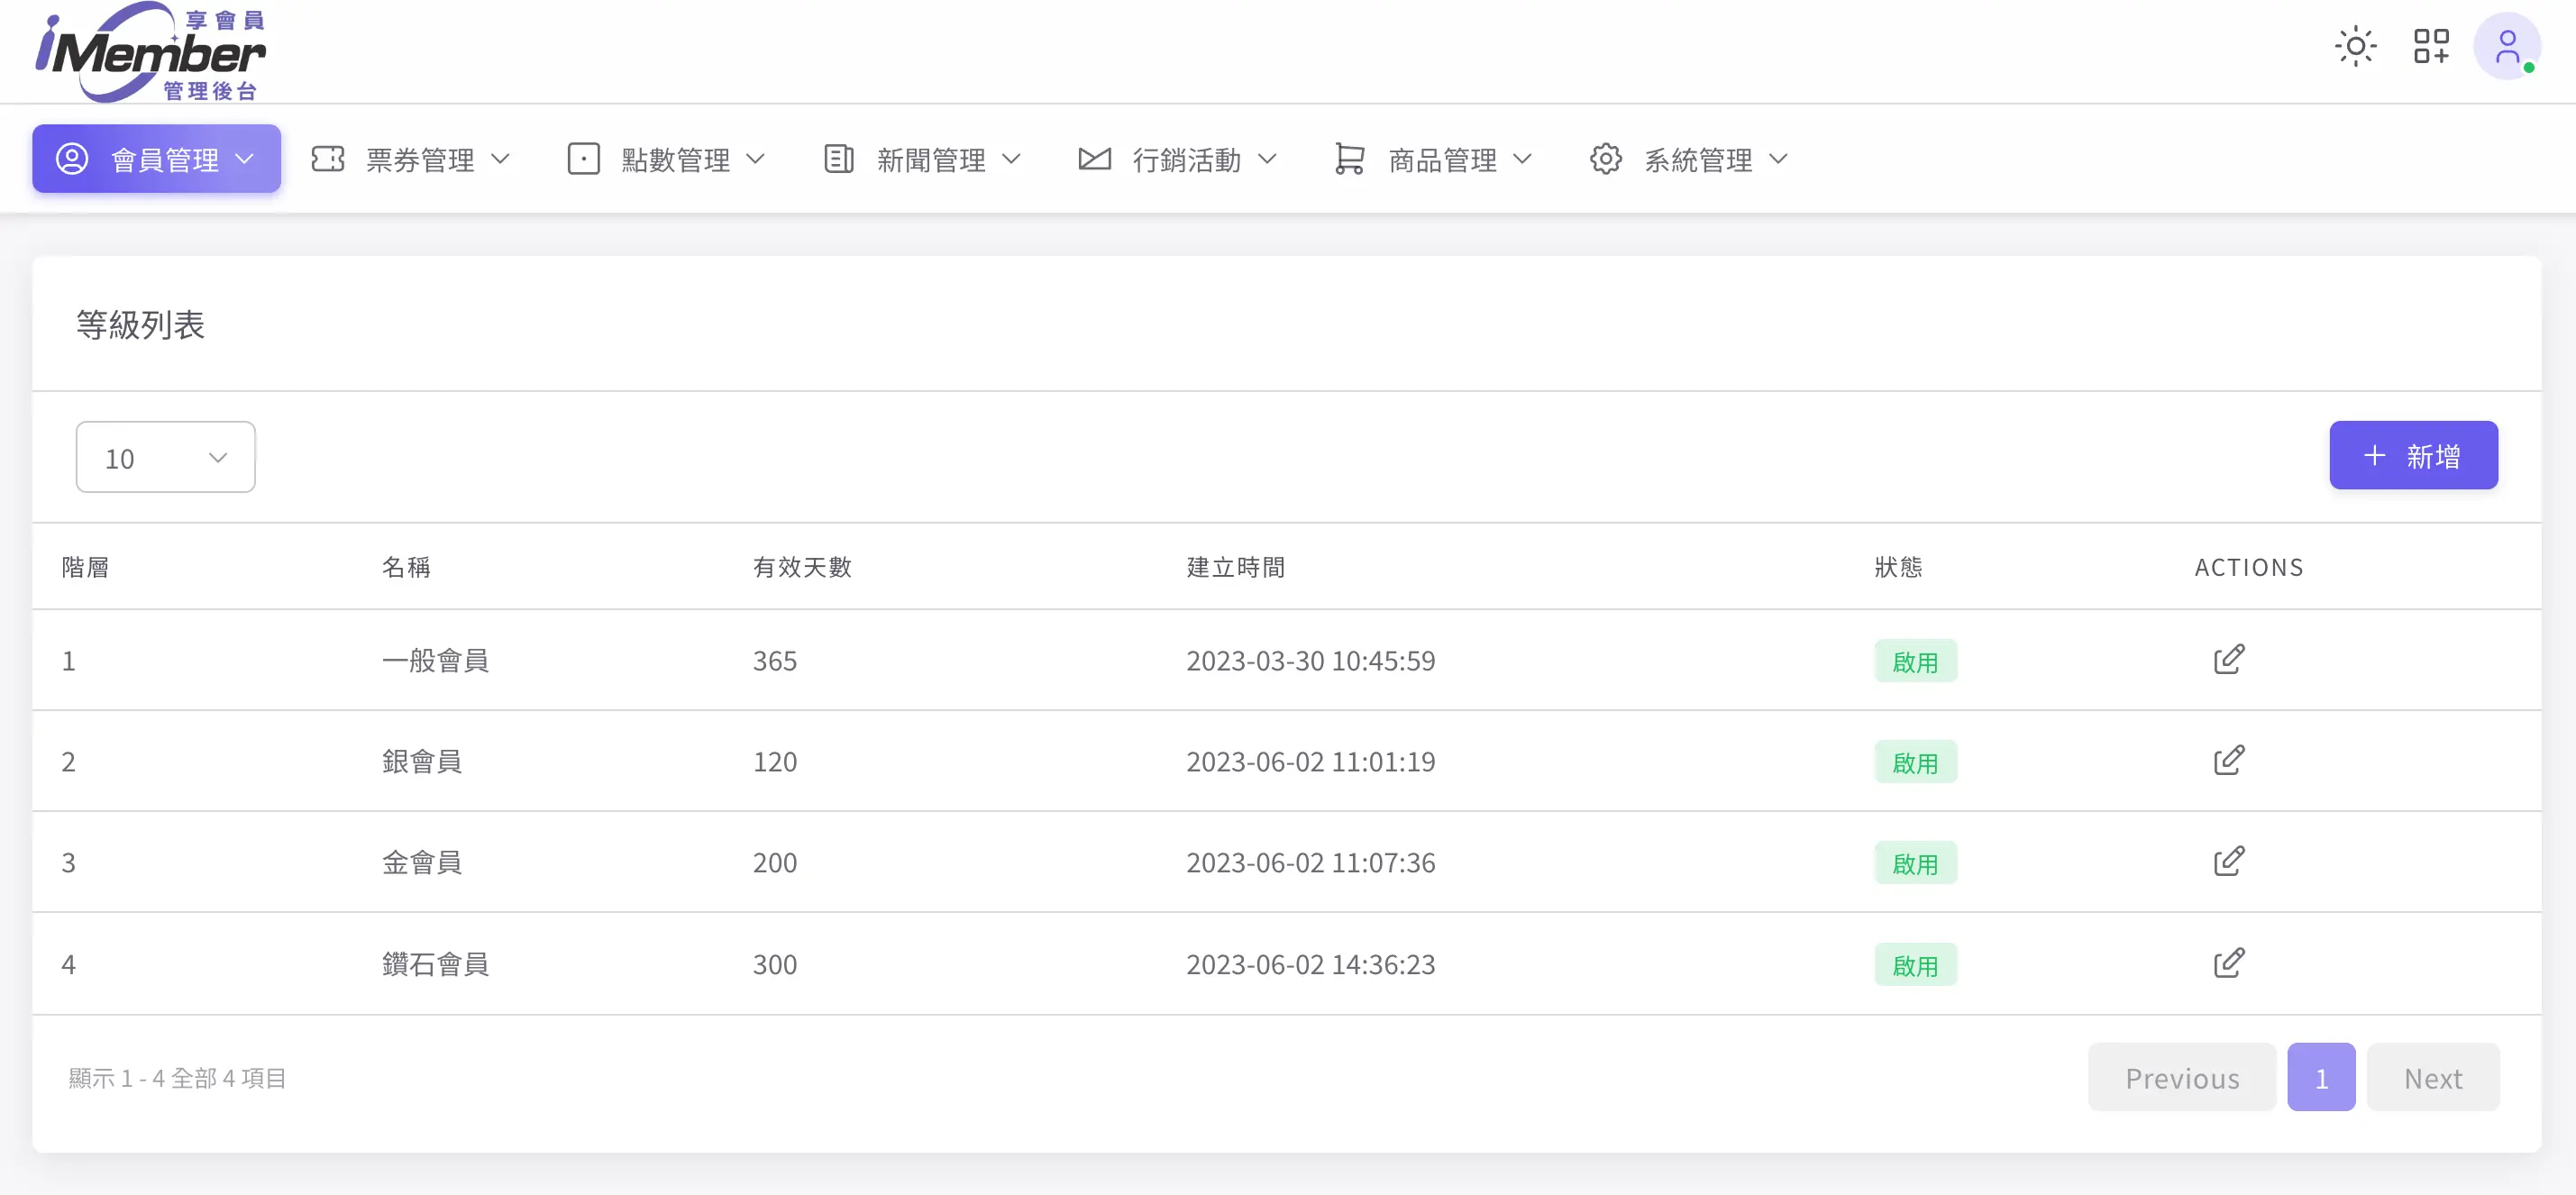Open the 新聞管理 menu

click(922, 159)
